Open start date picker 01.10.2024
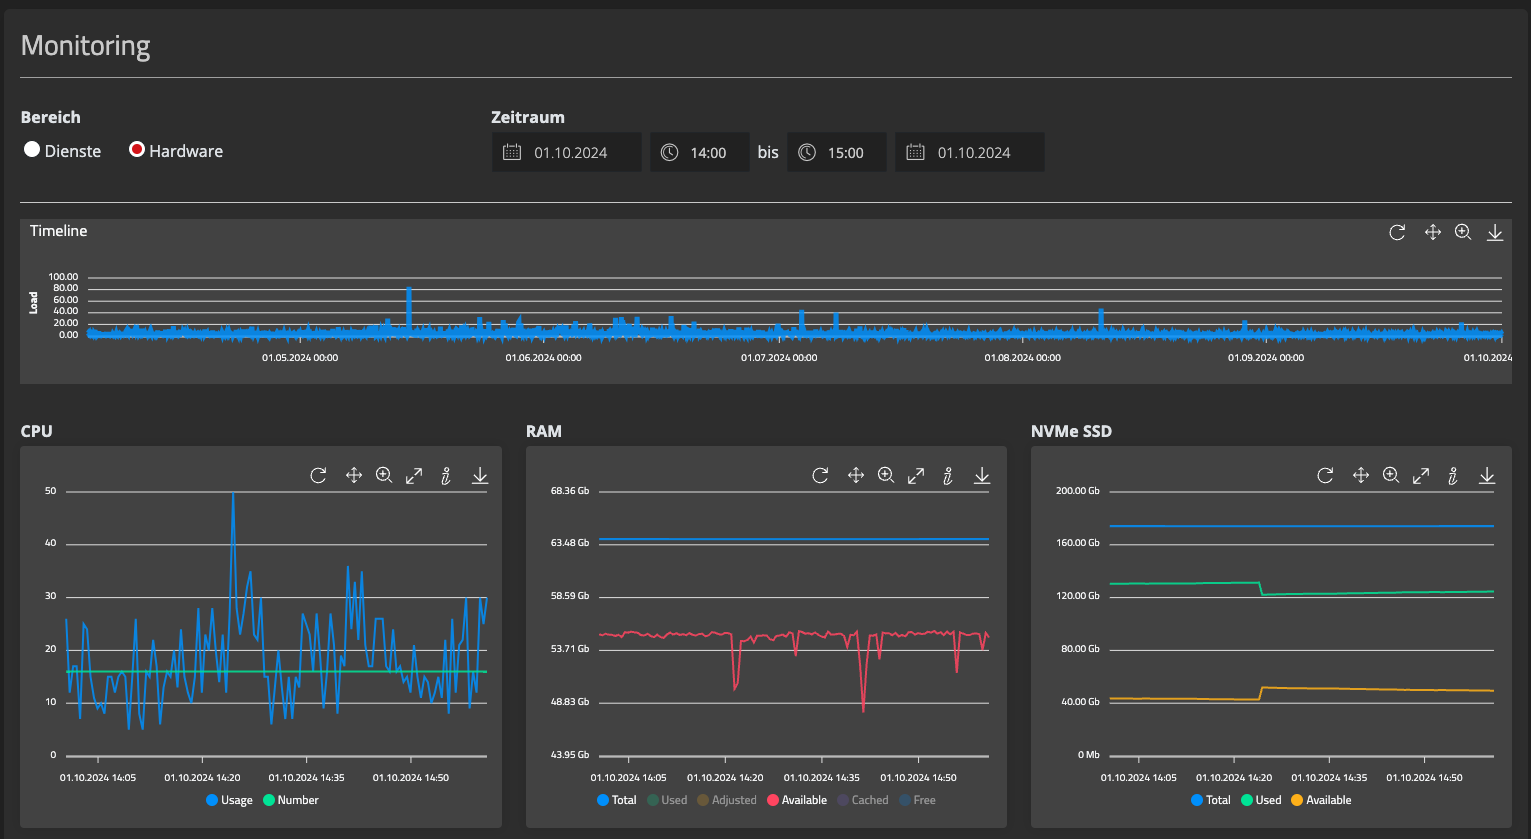This screenshot has width=1531, height=839. pyautogui.click(x=566, y=152)
